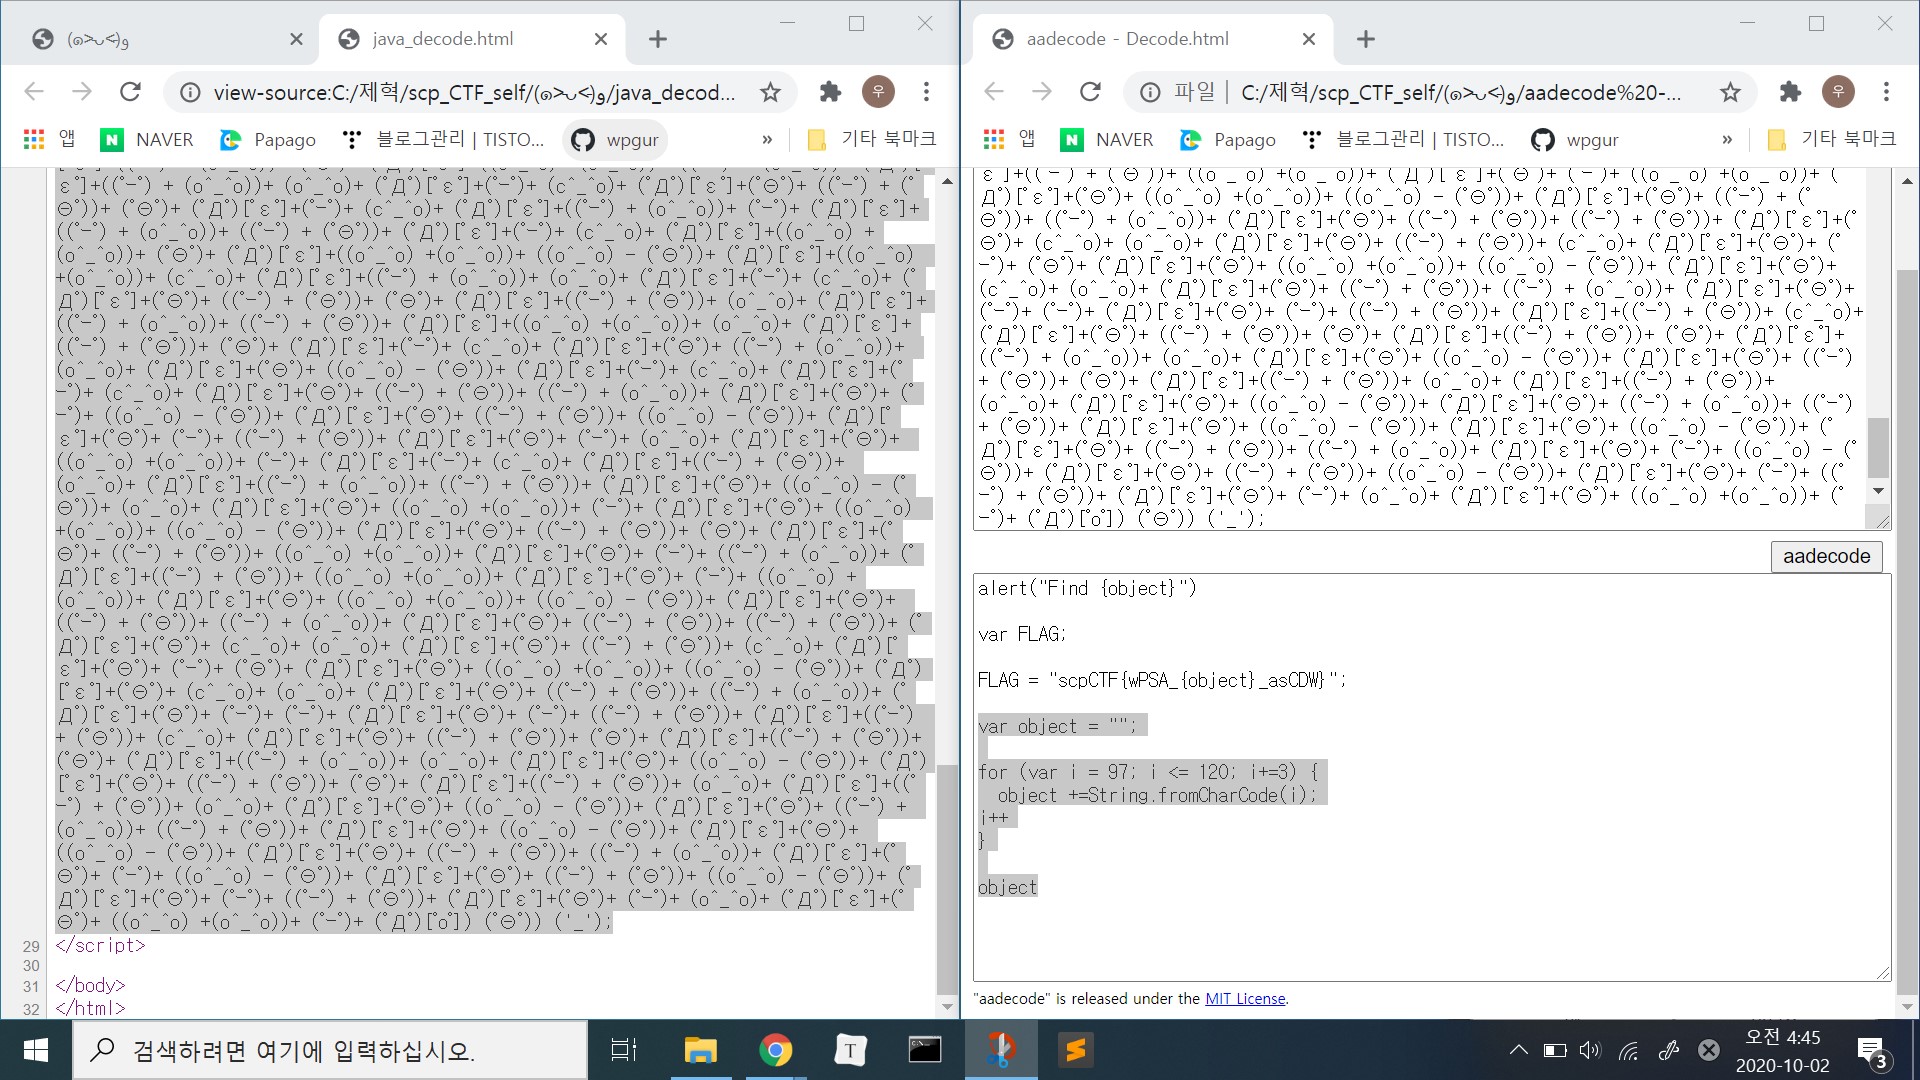The height and width of the screenshot is (1080, 1920).
Task: Open Windows Start menu
Action: (36, 1050)
